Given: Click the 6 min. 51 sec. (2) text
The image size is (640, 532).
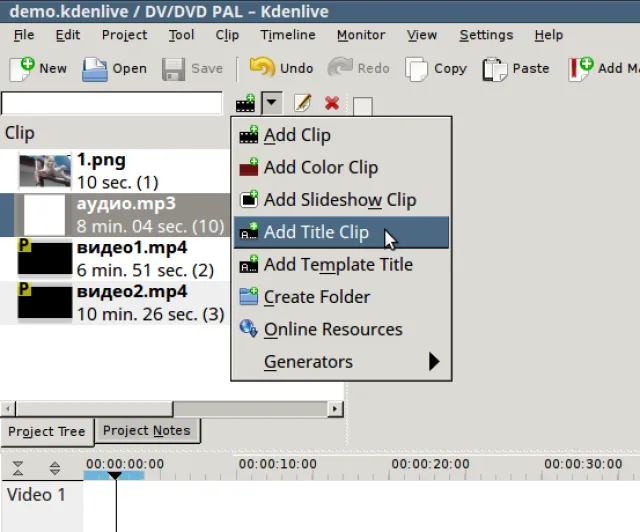Looking at the screenshot, I should (x=145, y=270).
